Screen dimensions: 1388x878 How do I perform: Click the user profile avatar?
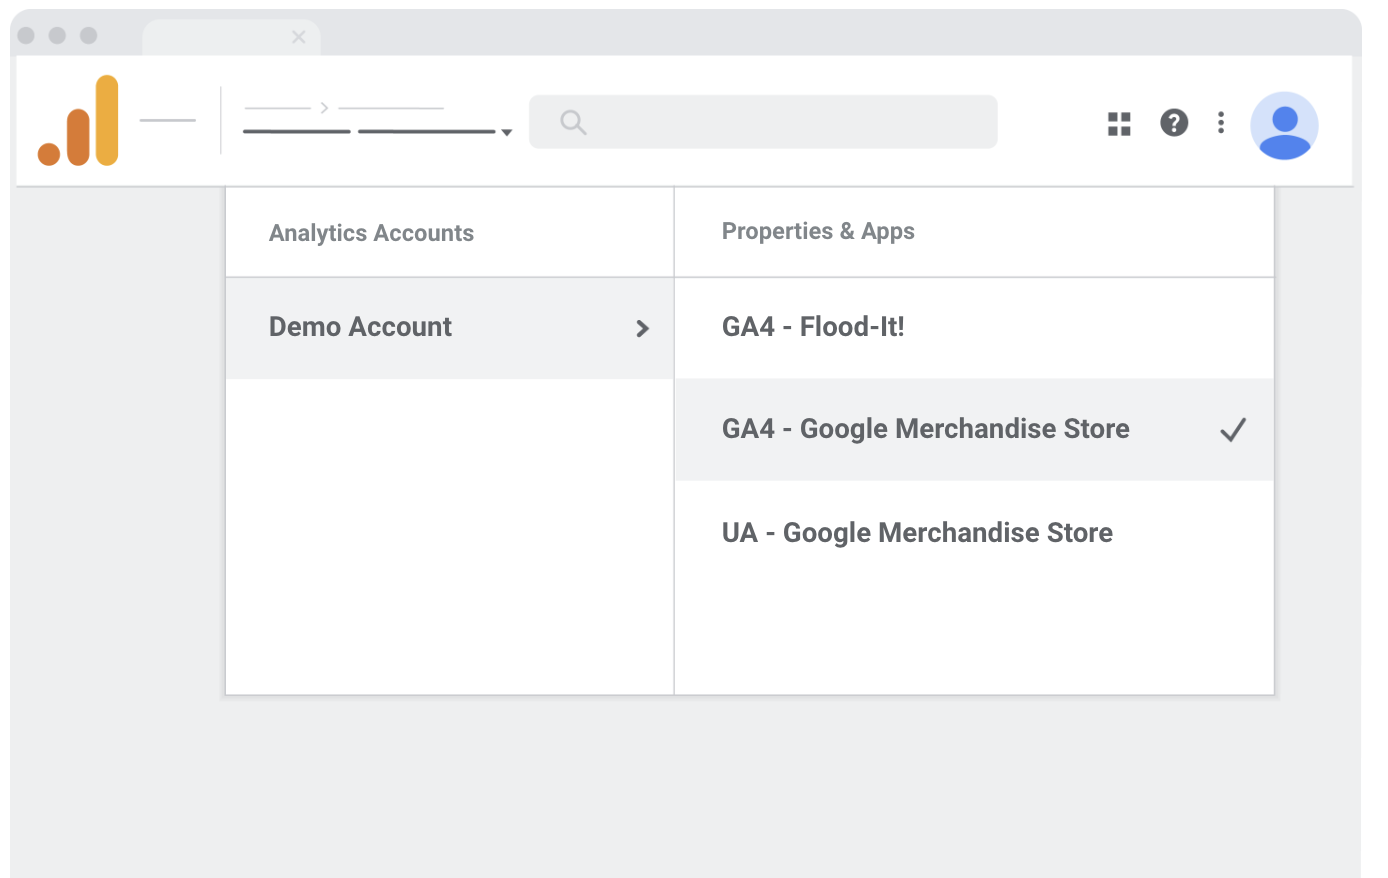1284,126
